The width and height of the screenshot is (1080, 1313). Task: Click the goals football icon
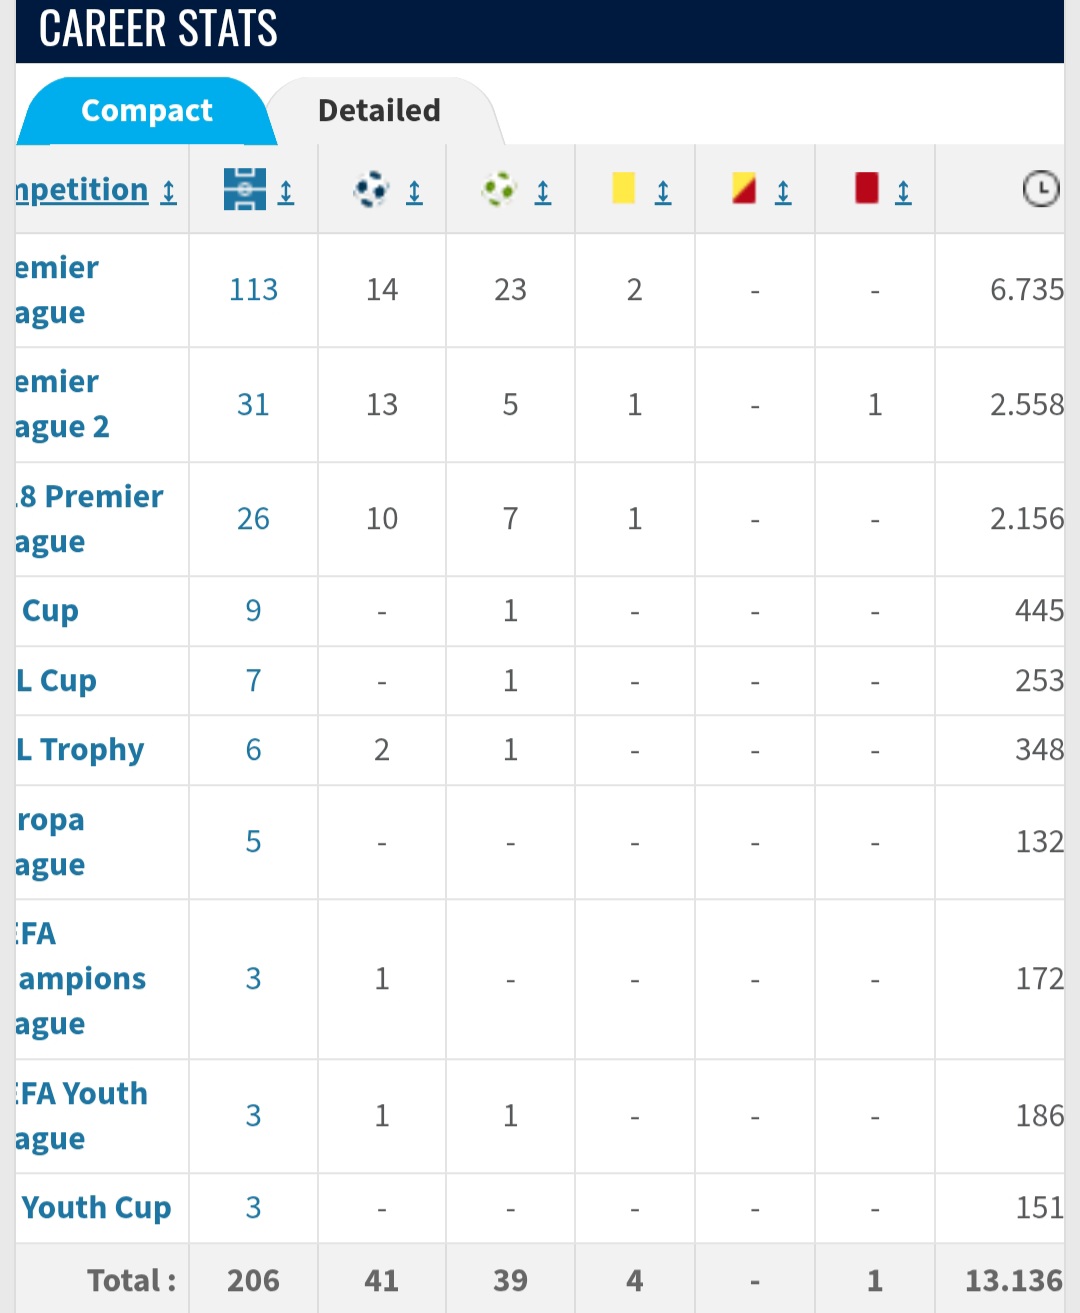371,188
